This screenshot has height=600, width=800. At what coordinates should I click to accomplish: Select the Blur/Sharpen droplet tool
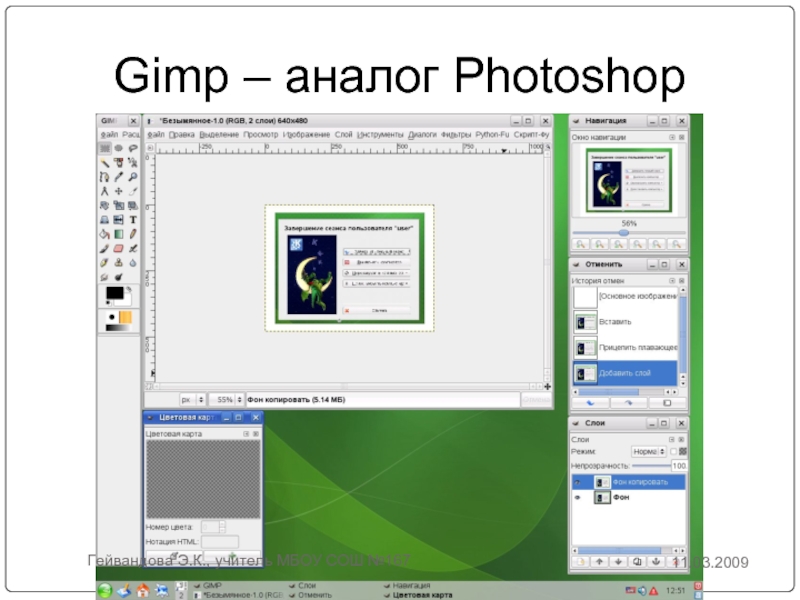click(133, 263)
